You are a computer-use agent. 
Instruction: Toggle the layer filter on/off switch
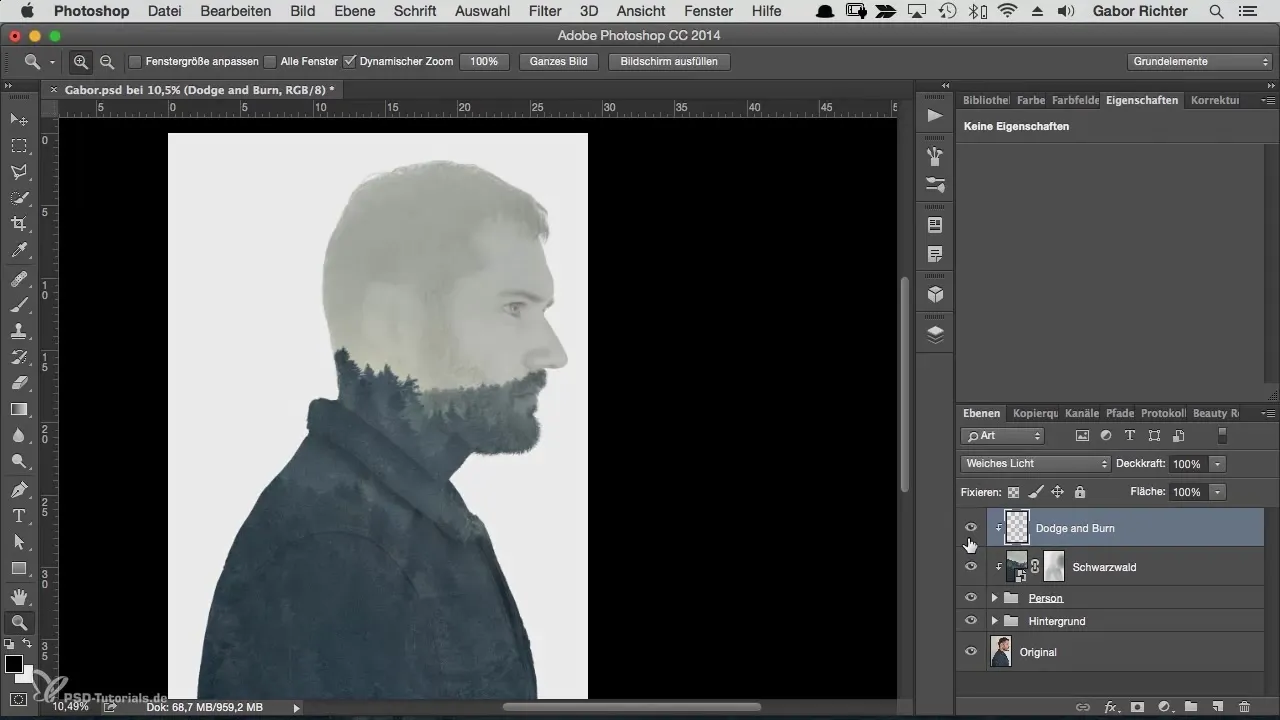point(1221,435)
